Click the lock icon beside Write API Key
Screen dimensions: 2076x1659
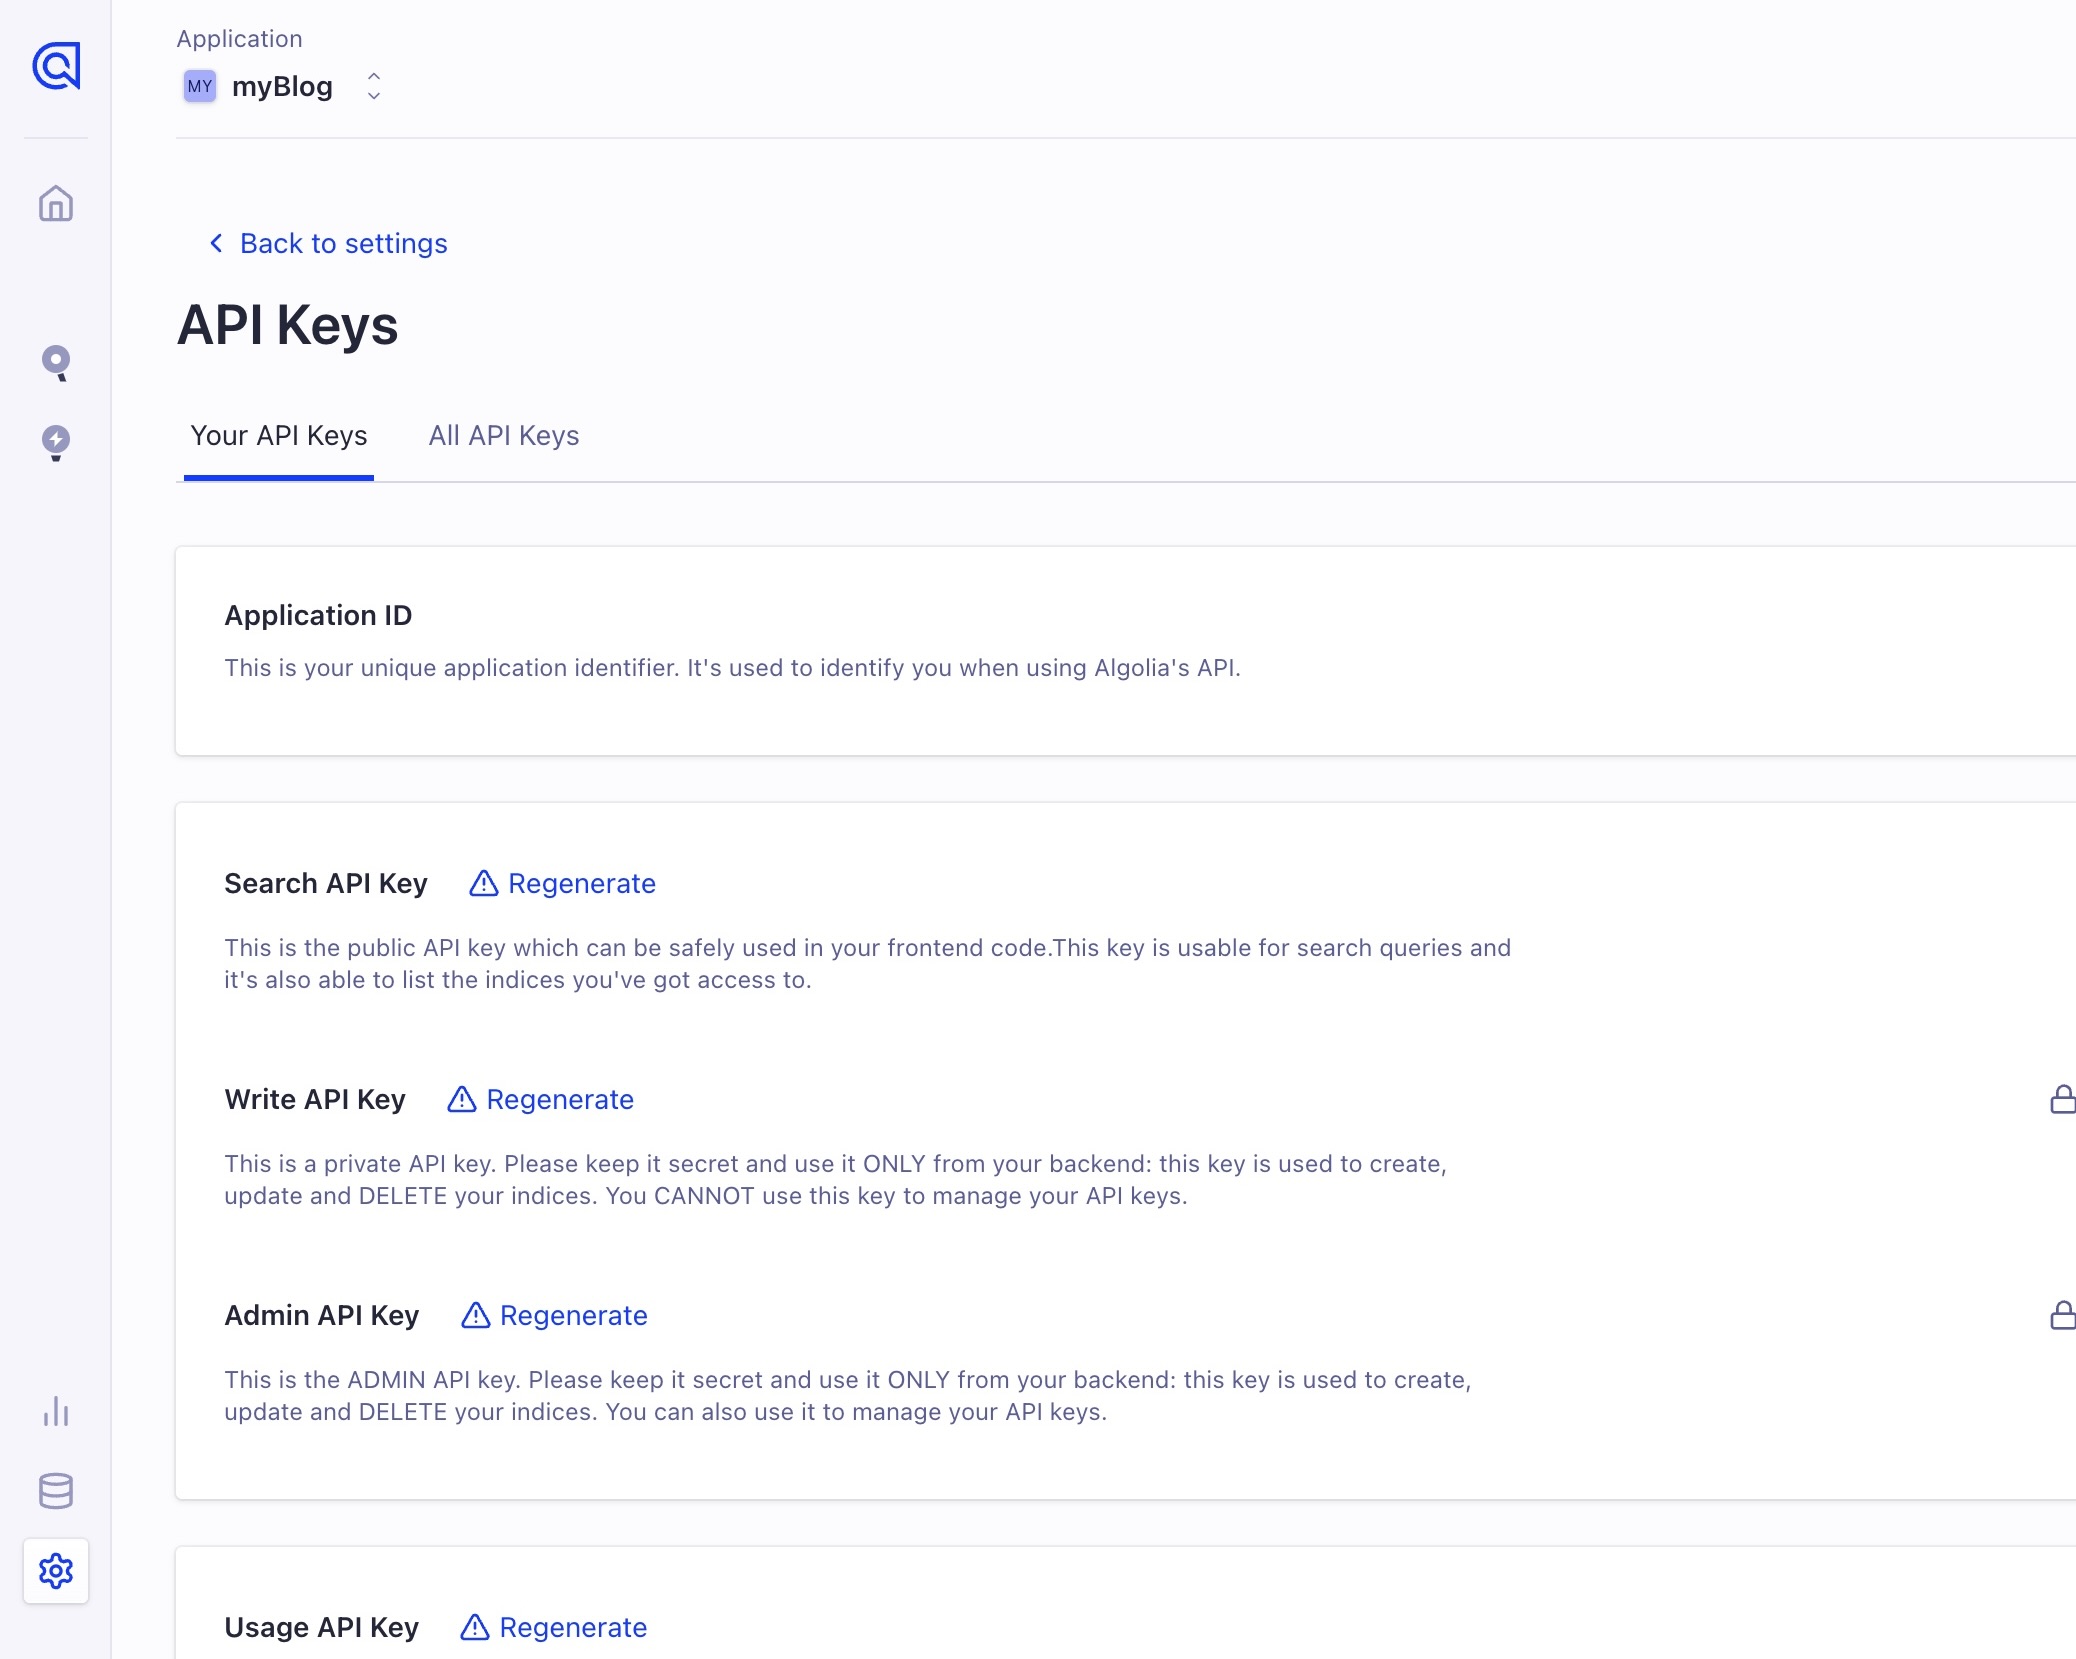2062,1099
